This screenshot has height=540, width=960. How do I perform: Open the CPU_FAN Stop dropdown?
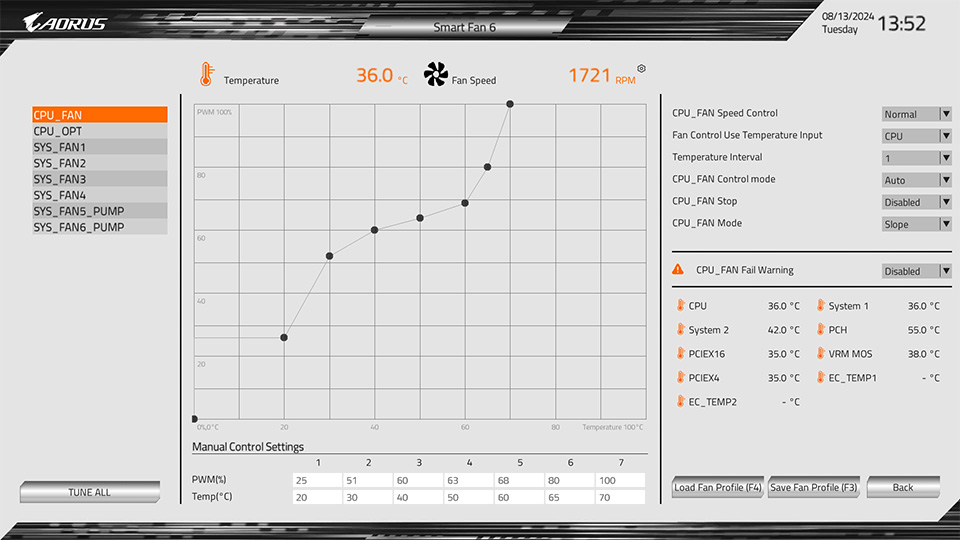click(916, 202)
